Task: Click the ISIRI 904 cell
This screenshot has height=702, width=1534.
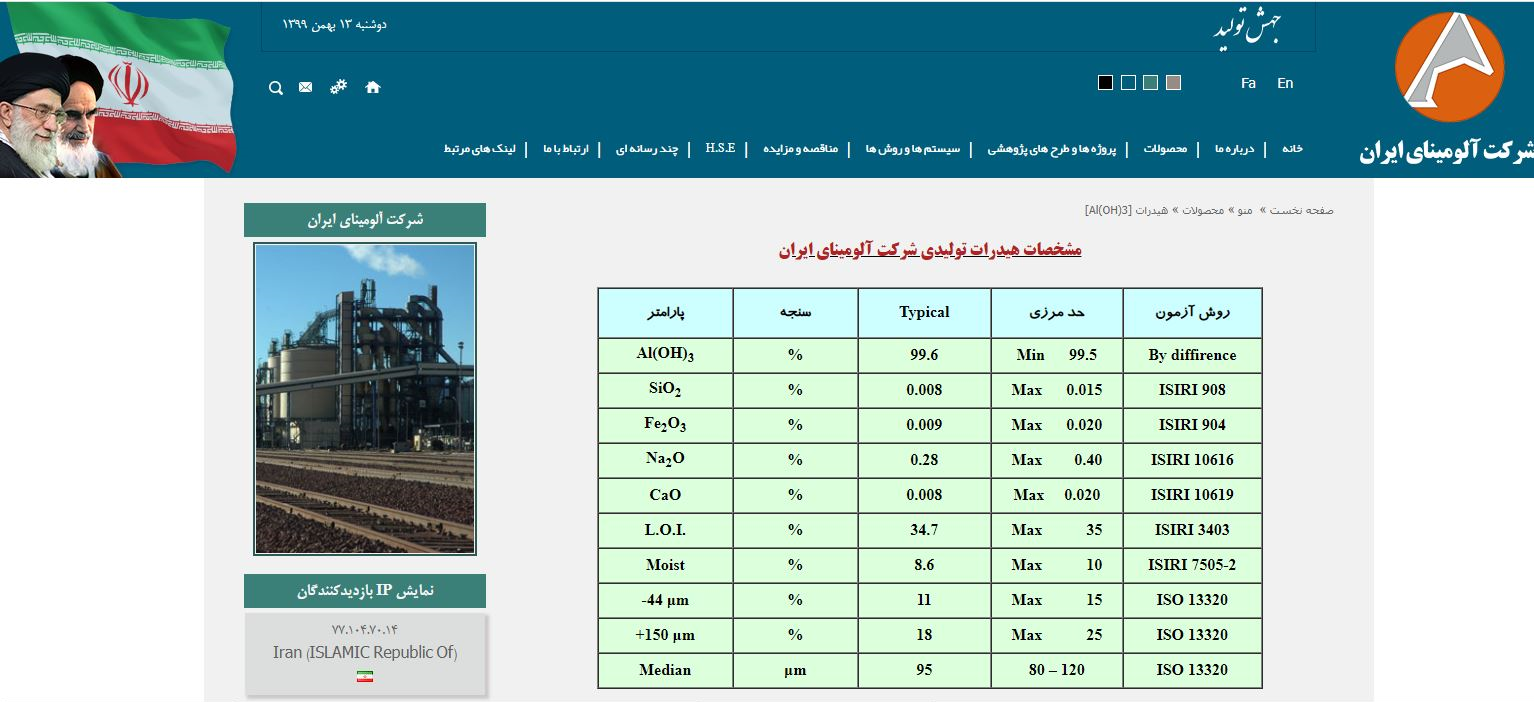Action: pyautogui.click(x=1192, y=425)
